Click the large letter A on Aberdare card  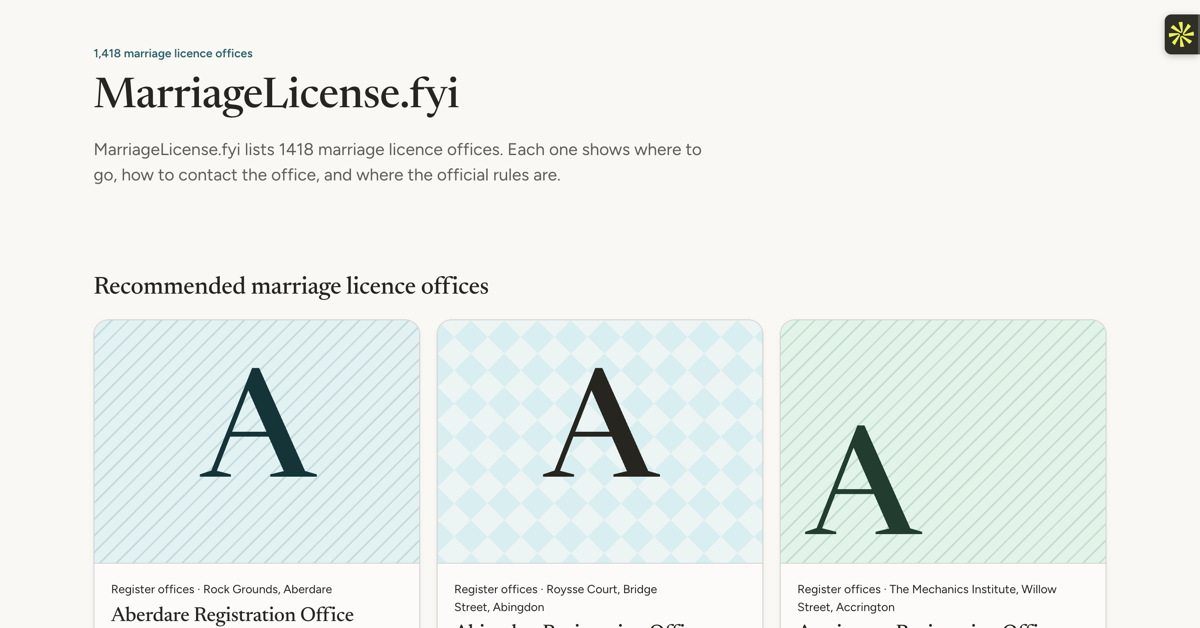coord(258,422)
